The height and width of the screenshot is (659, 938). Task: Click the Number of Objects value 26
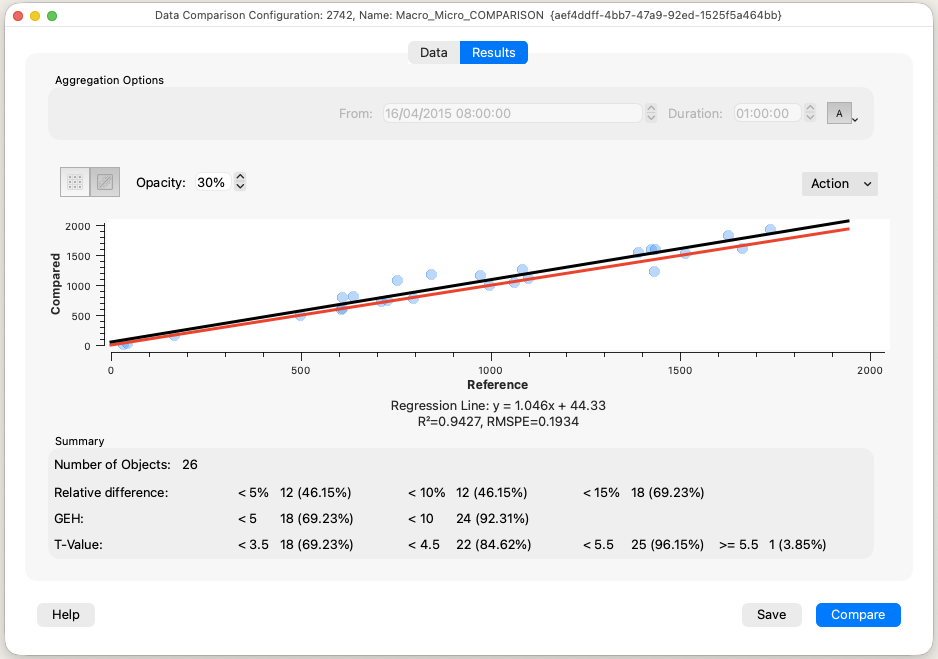(x=190, y=465)
